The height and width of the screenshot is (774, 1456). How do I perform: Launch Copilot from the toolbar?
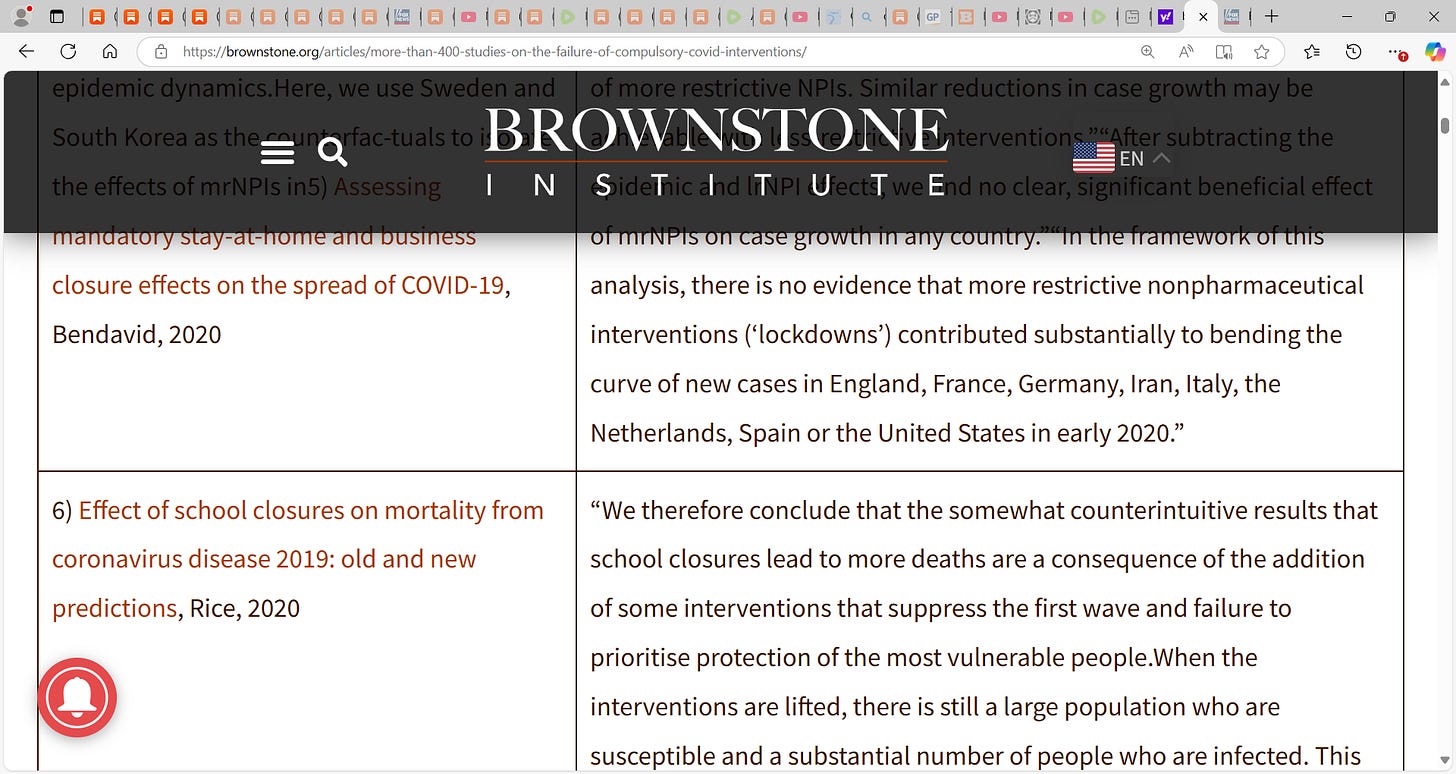click(x=1435, y=52)
